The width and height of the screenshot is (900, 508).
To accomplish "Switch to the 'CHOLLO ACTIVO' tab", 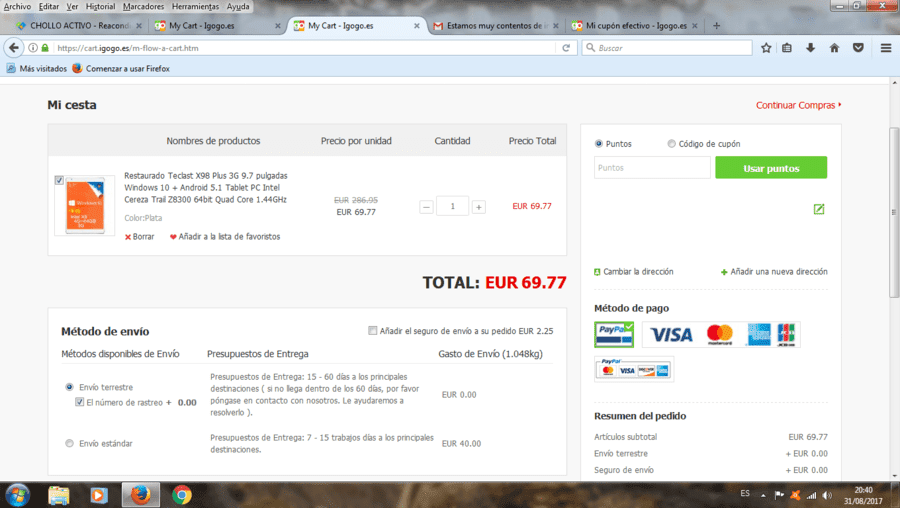I will pos(79,26).
